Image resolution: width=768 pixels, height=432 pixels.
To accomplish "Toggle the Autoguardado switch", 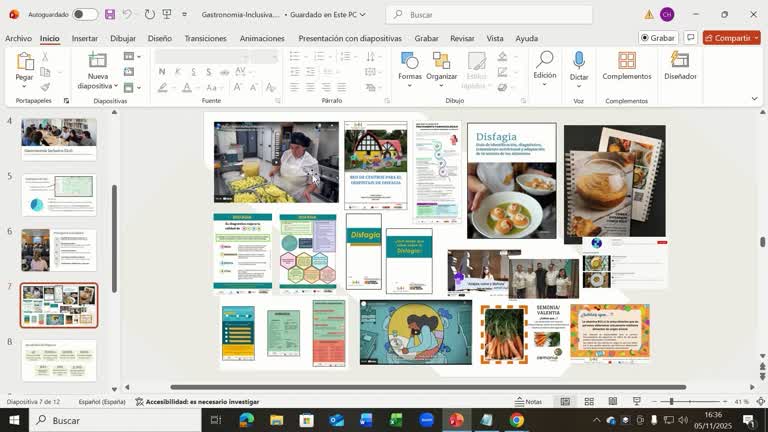I will 85,15.
